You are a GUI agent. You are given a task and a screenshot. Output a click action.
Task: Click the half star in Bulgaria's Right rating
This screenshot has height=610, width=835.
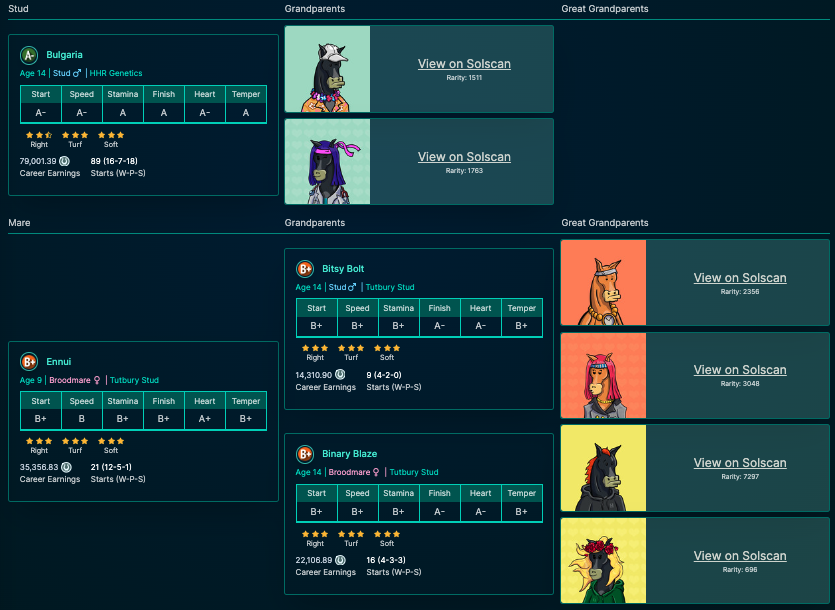point(47,135)
